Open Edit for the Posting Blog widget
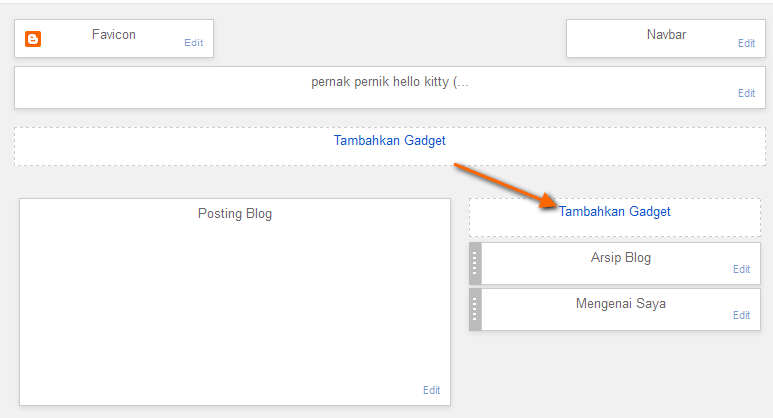This screenshot has height=418, width=773. tap(431, 390)
